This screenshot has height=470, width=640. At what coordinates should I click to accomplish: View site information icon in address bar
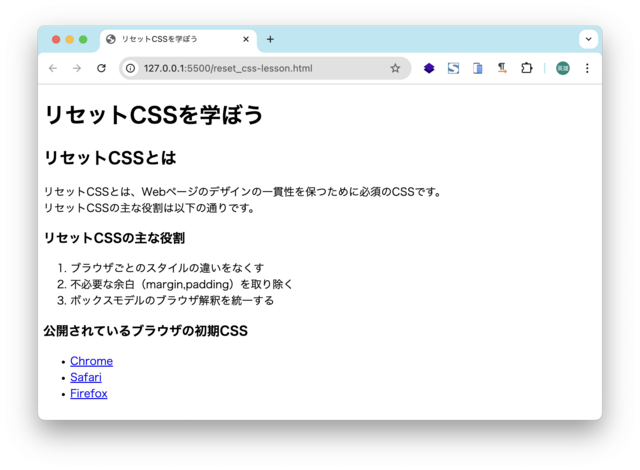click(130, 68)
